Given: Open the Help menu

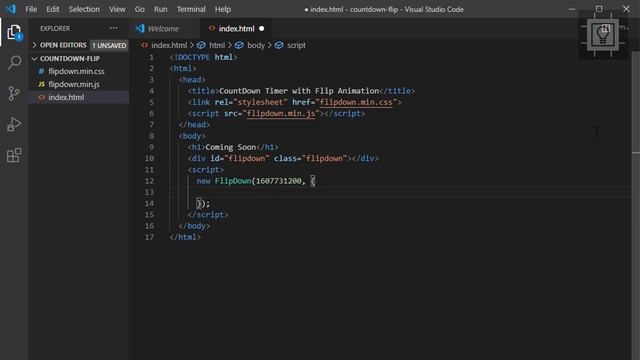Looking at the screenshot, I should coord(223,9).
